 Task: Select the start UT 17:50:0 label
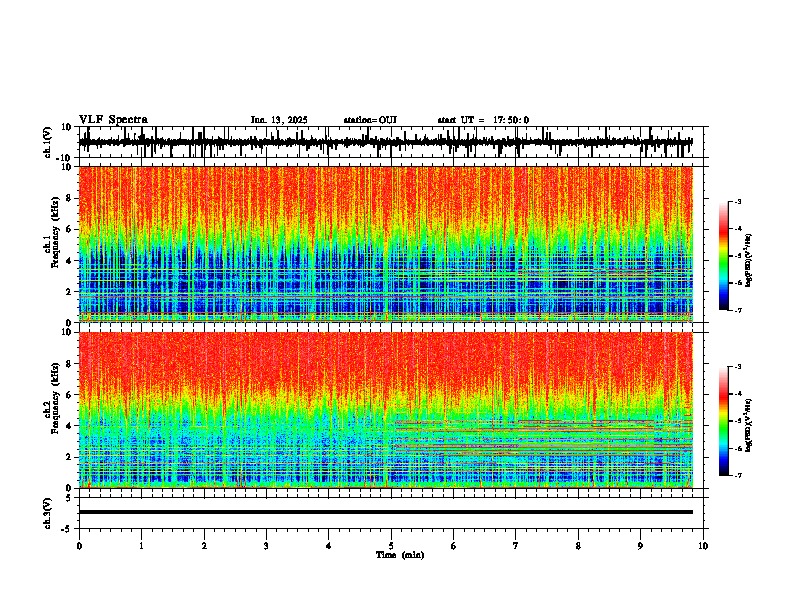(483, 120)
